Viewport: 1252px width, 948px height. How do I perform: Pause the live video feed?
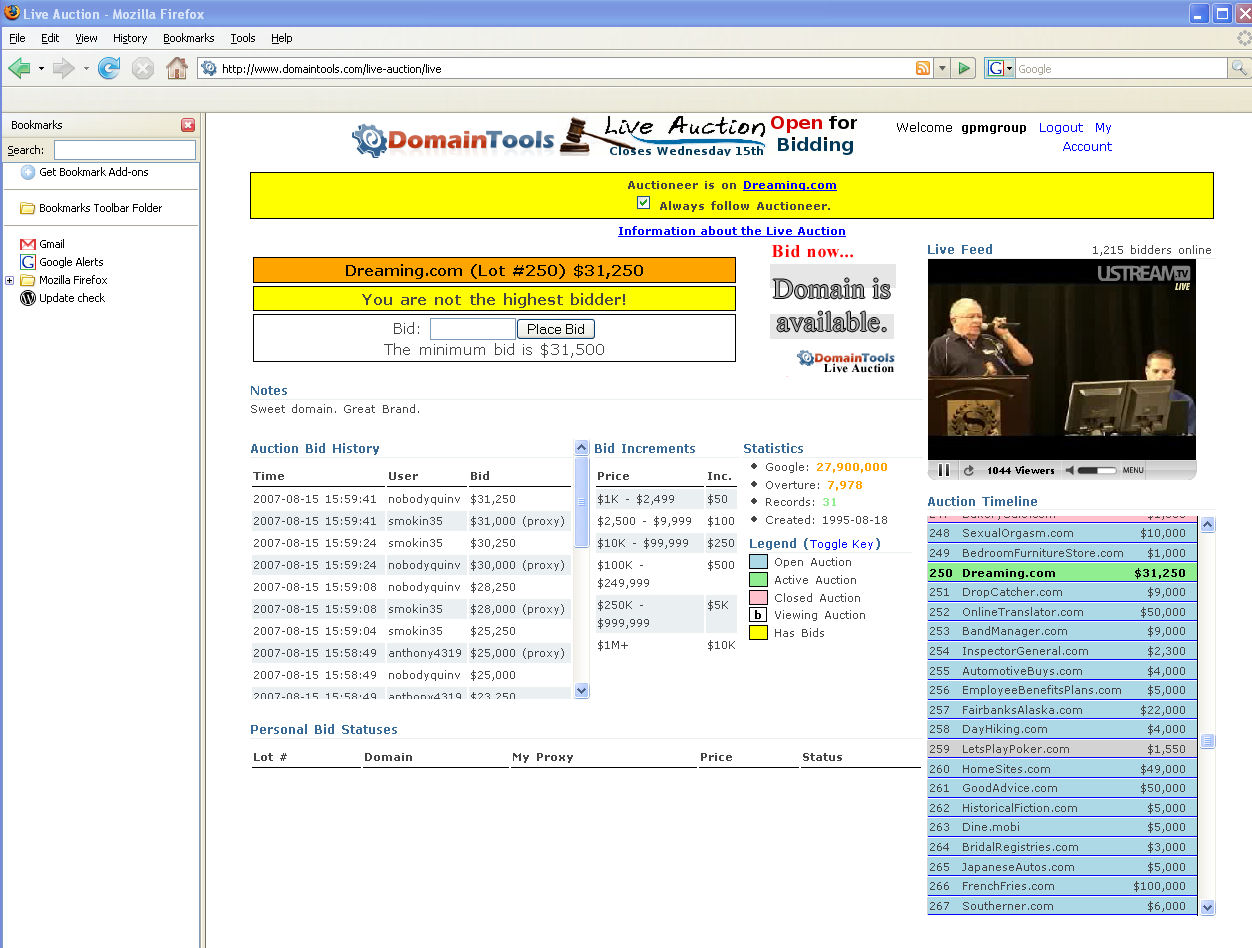click(943, 470)
